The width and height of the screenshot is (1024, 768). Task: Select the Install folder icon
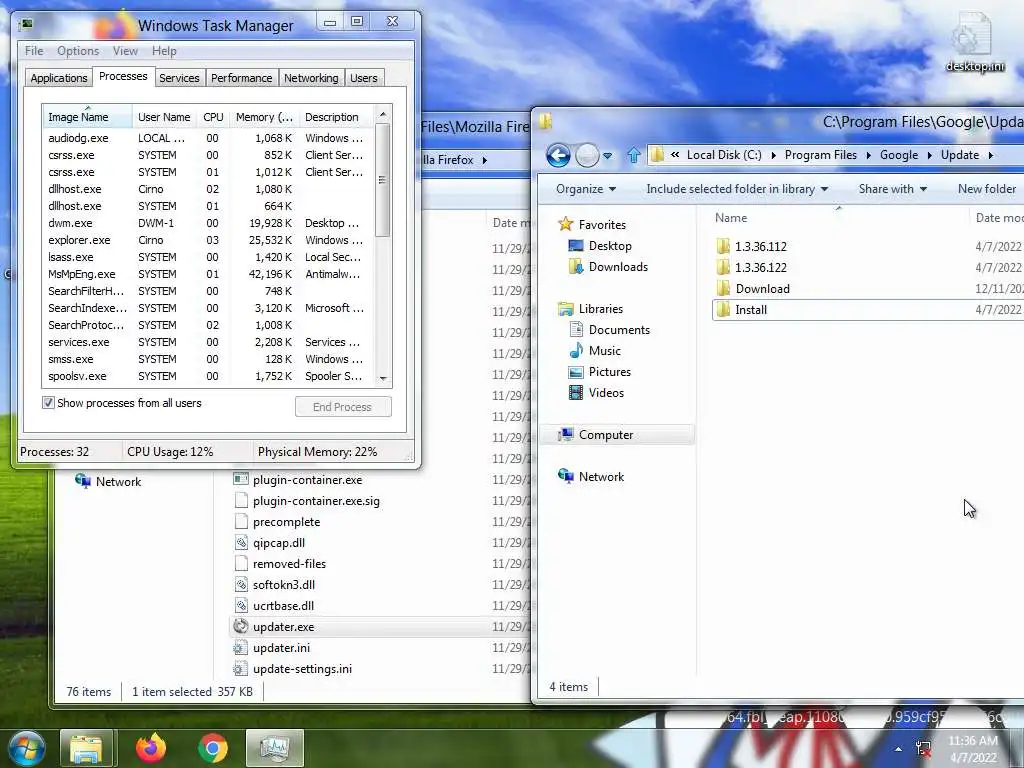(x=723, y=310)
